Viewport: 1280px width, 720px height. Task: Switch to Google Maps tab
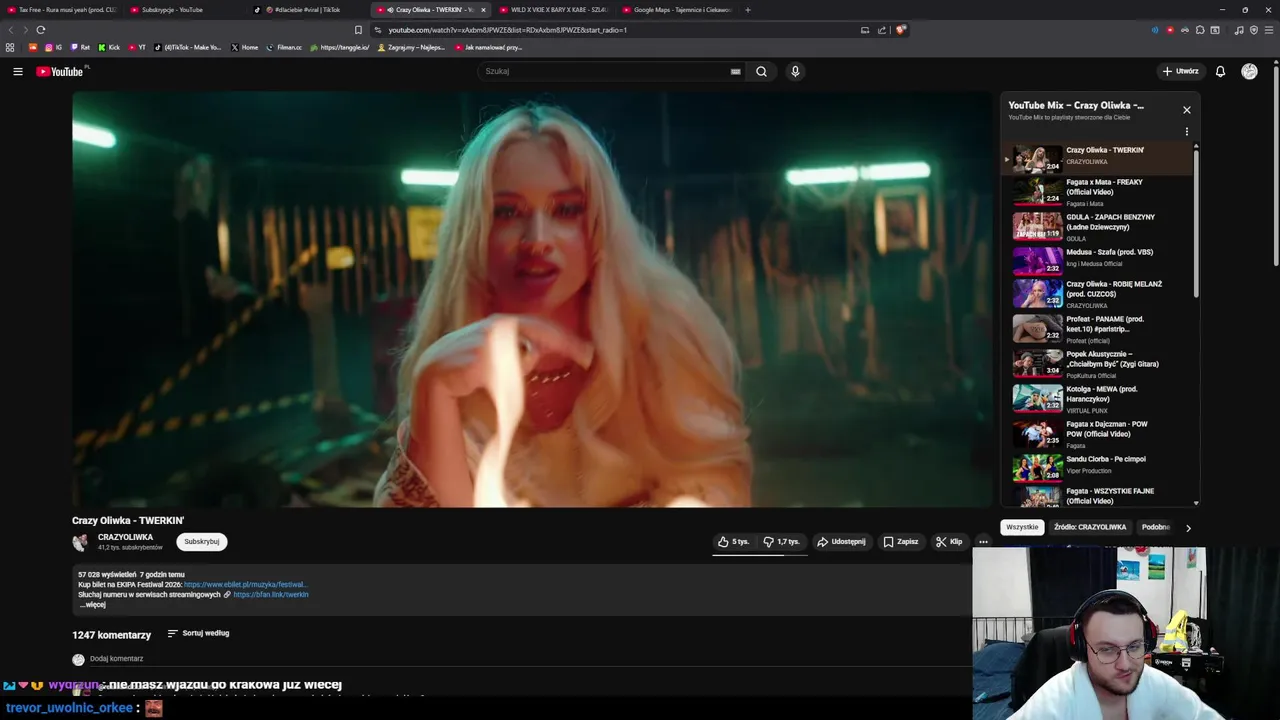tap(678, 10)
